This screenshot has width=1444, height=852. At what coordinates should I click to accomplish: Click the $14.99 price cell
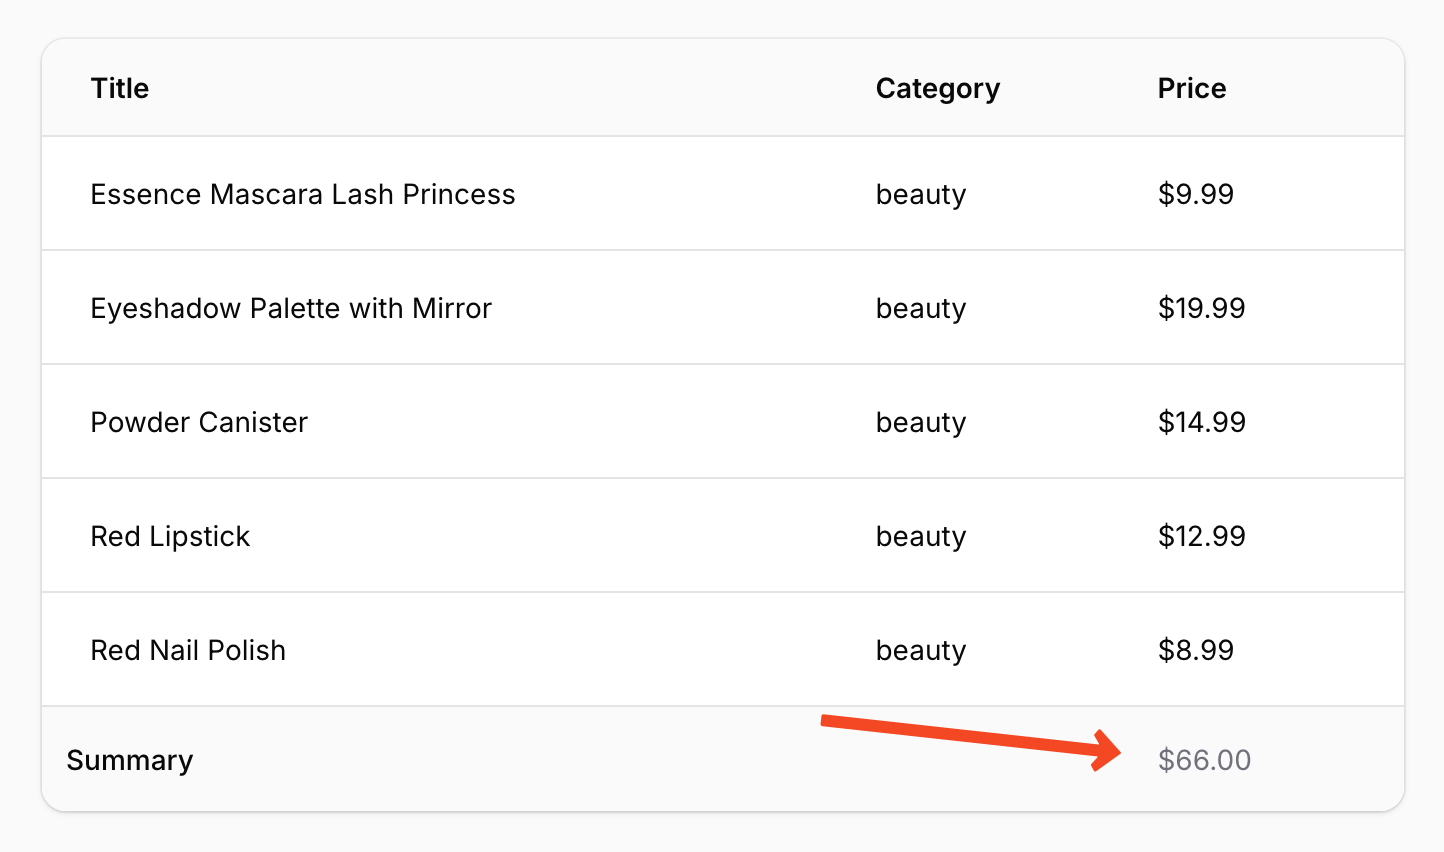[1201, 422]
